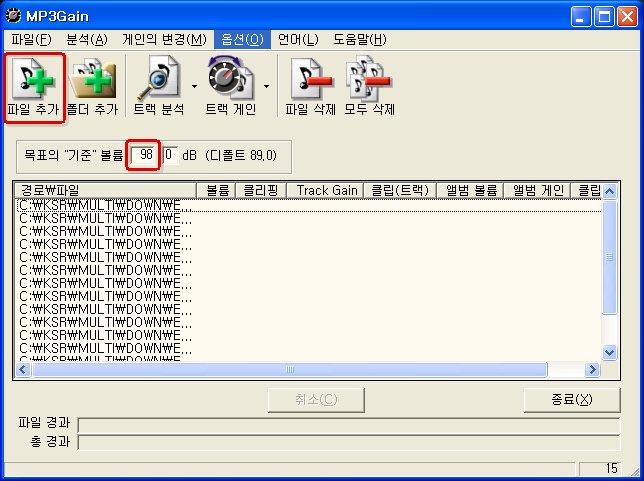Click the 클립(트랙) column header
The image size is (644, 481).
point(400,191)
